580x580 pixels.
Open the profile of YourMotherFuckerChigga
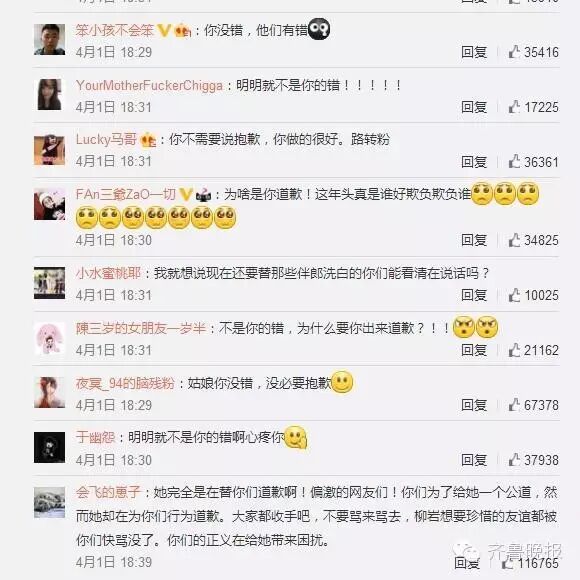click(x=149, y=85)
